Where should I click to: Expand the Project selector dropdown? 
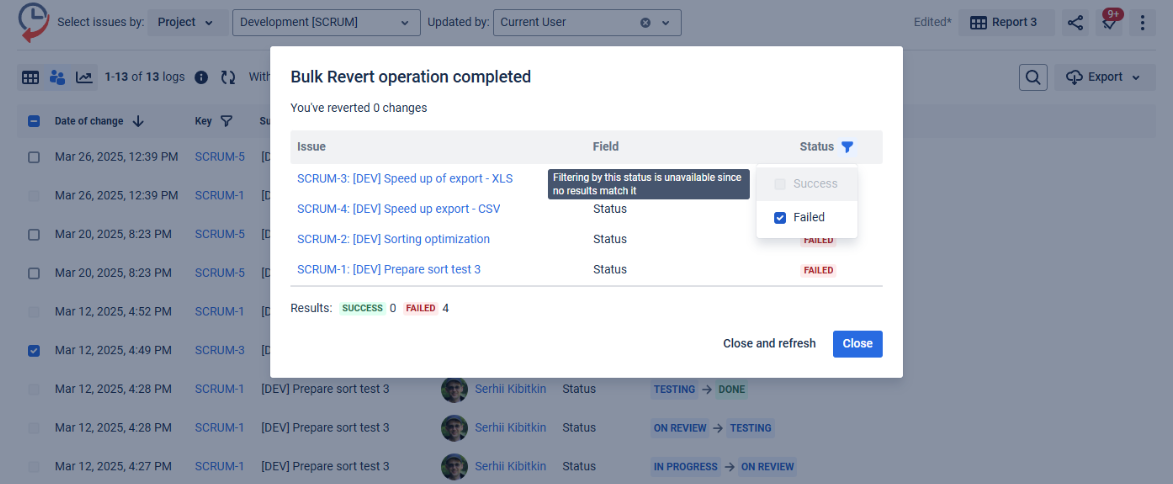(x=186, y=22)
